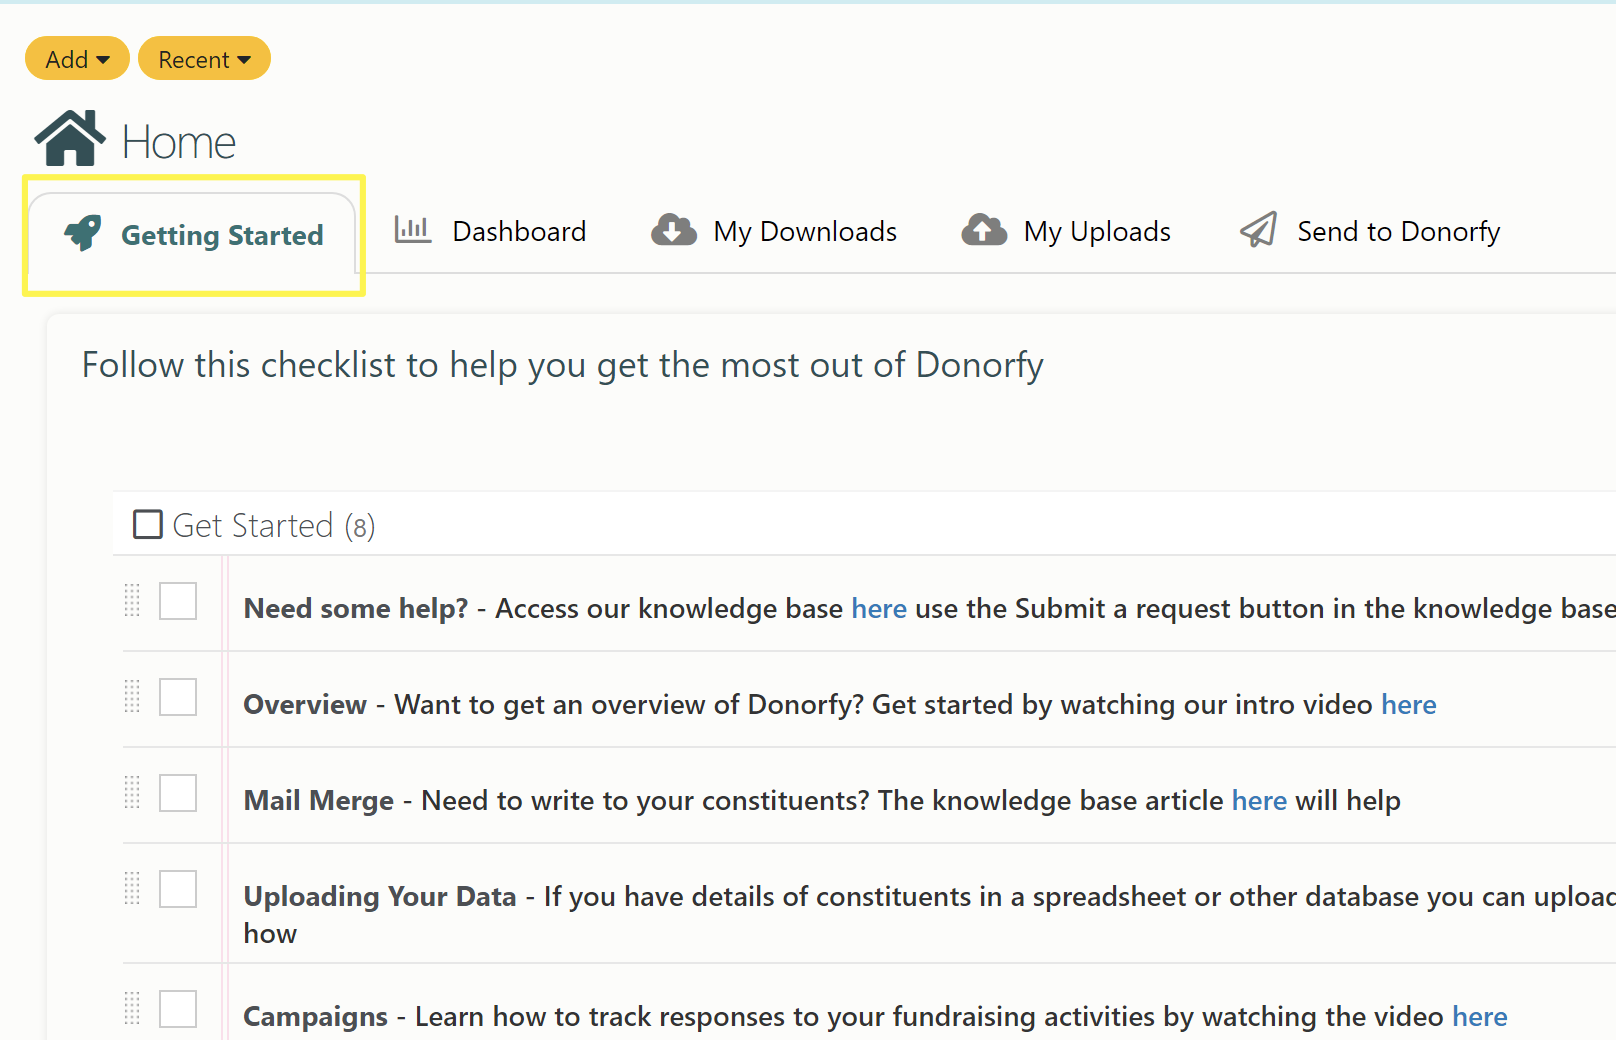Open knowledge base 'here' link
1616x1040 pixels.
tap(879, 608)
